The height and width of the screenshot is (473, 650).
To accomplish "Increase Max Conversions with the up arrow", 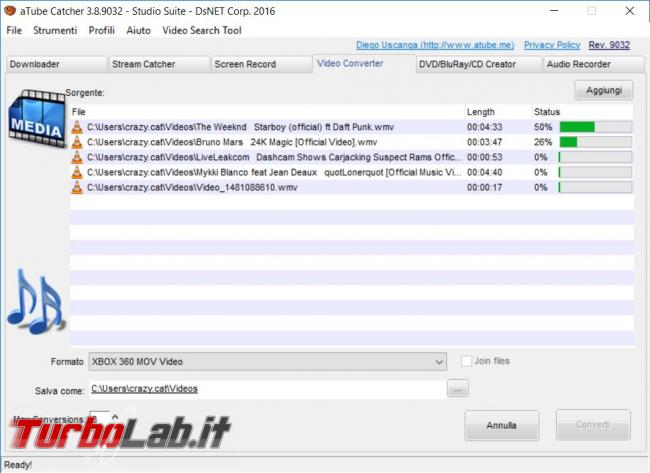I will pos(115,416).
